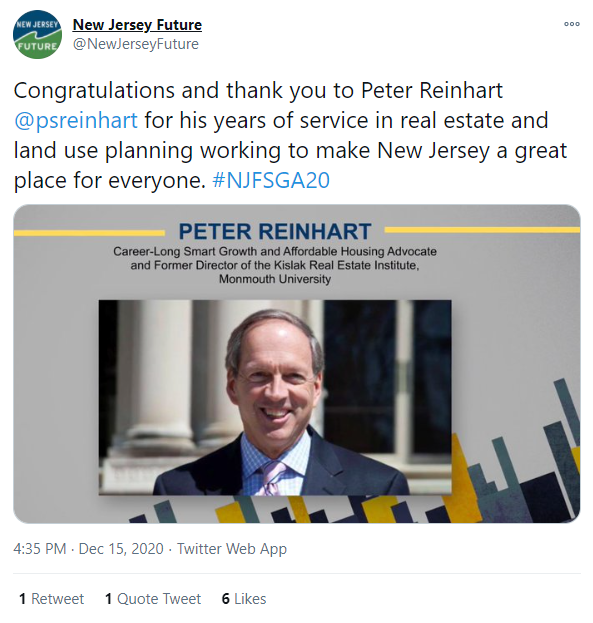This screenshot has height=623, width=593.
Task: Open the Twitter Web App source link
Action: [232, 549]
